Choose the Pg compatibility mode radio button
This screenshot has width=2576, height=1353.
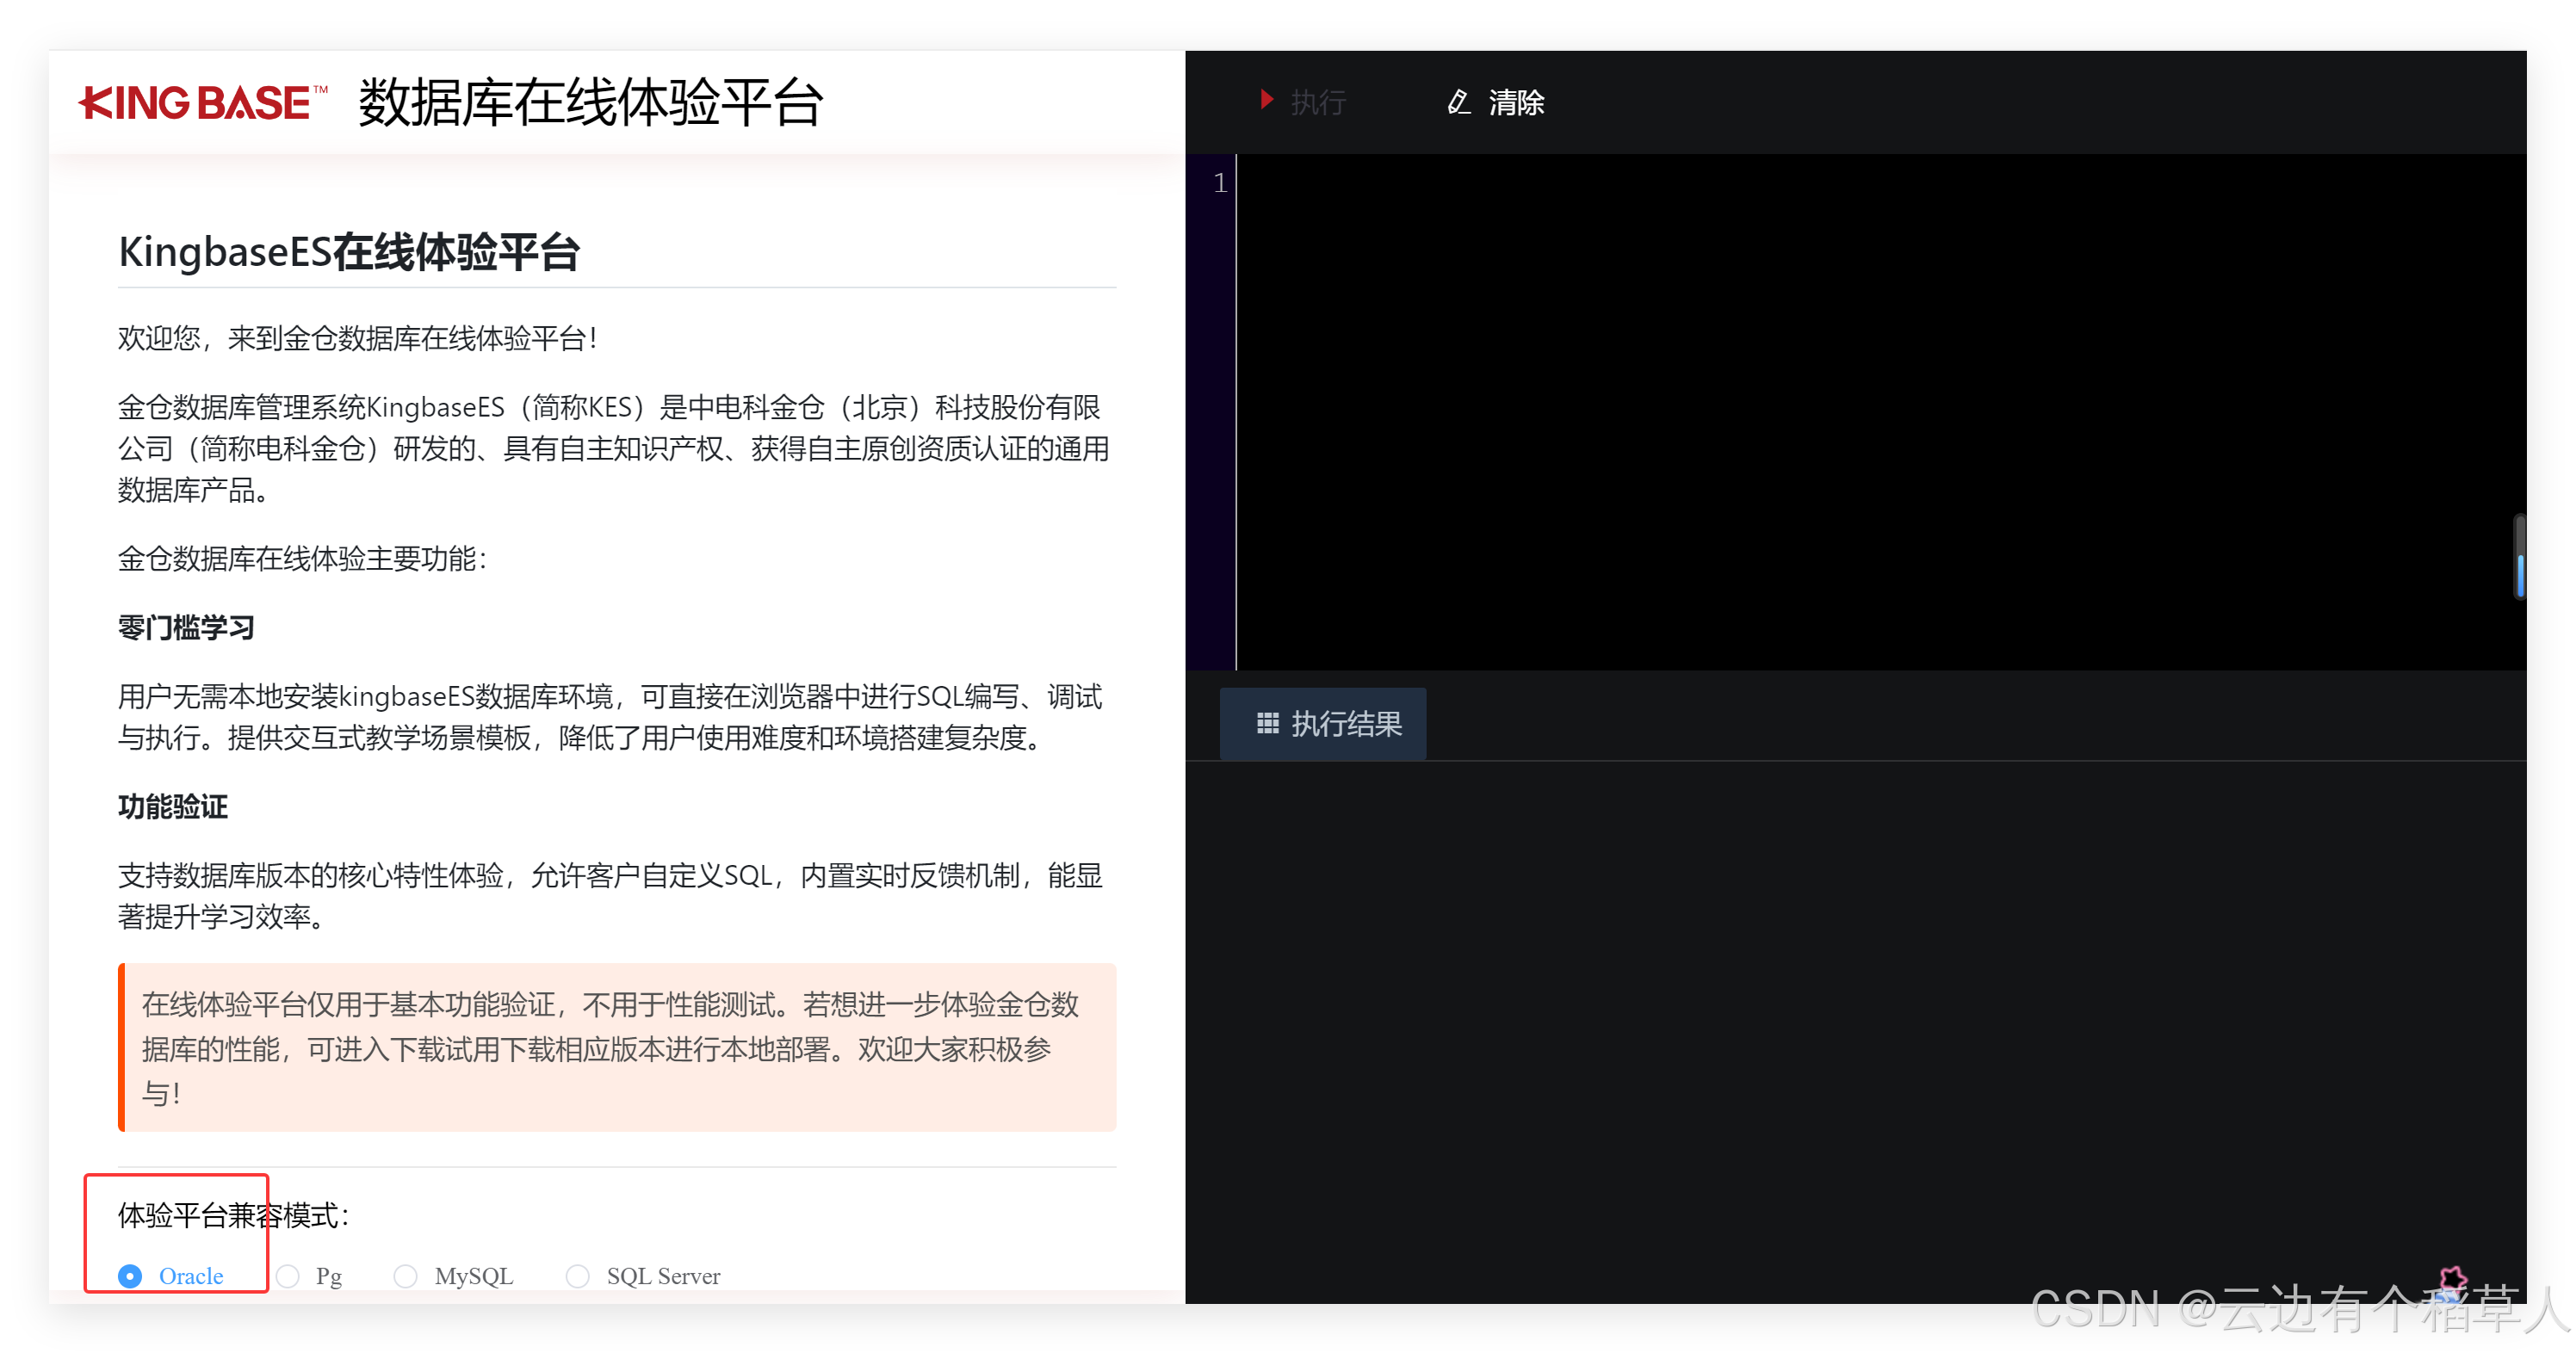click(288, 1276)
